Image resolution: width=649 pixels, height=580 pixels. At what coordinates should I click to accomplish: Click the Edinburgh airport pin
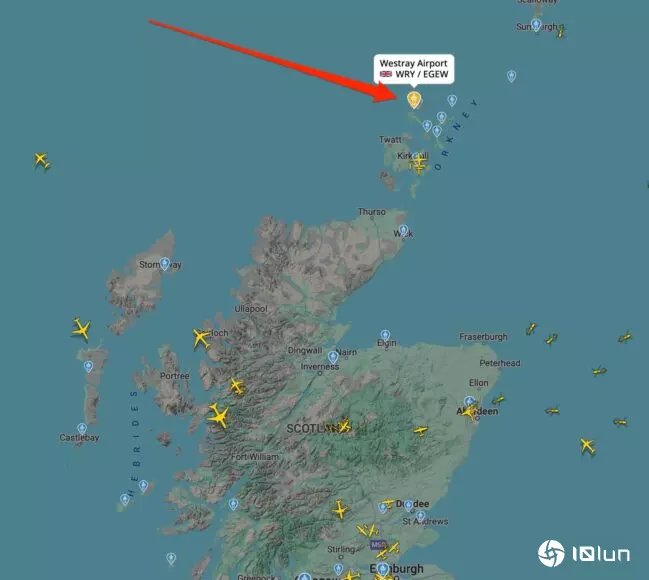tap(383, 569)
